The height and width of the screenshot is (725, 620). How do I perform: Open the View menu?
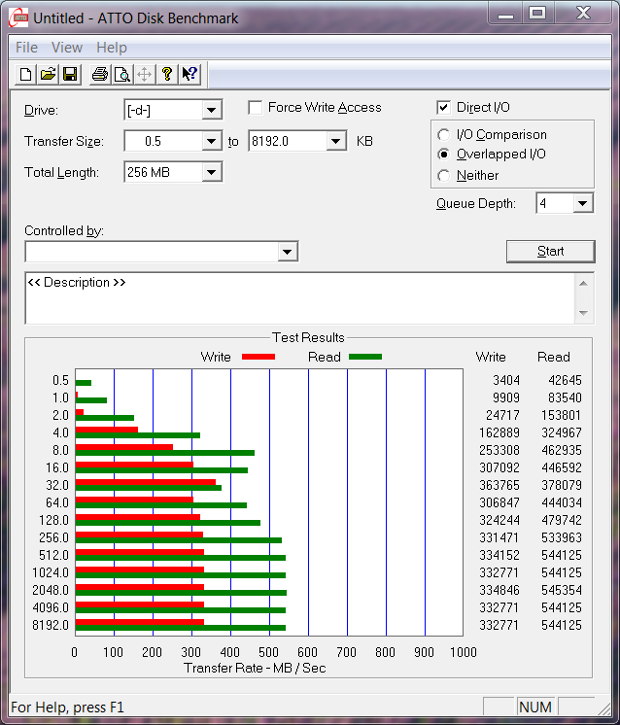[67, 47]
